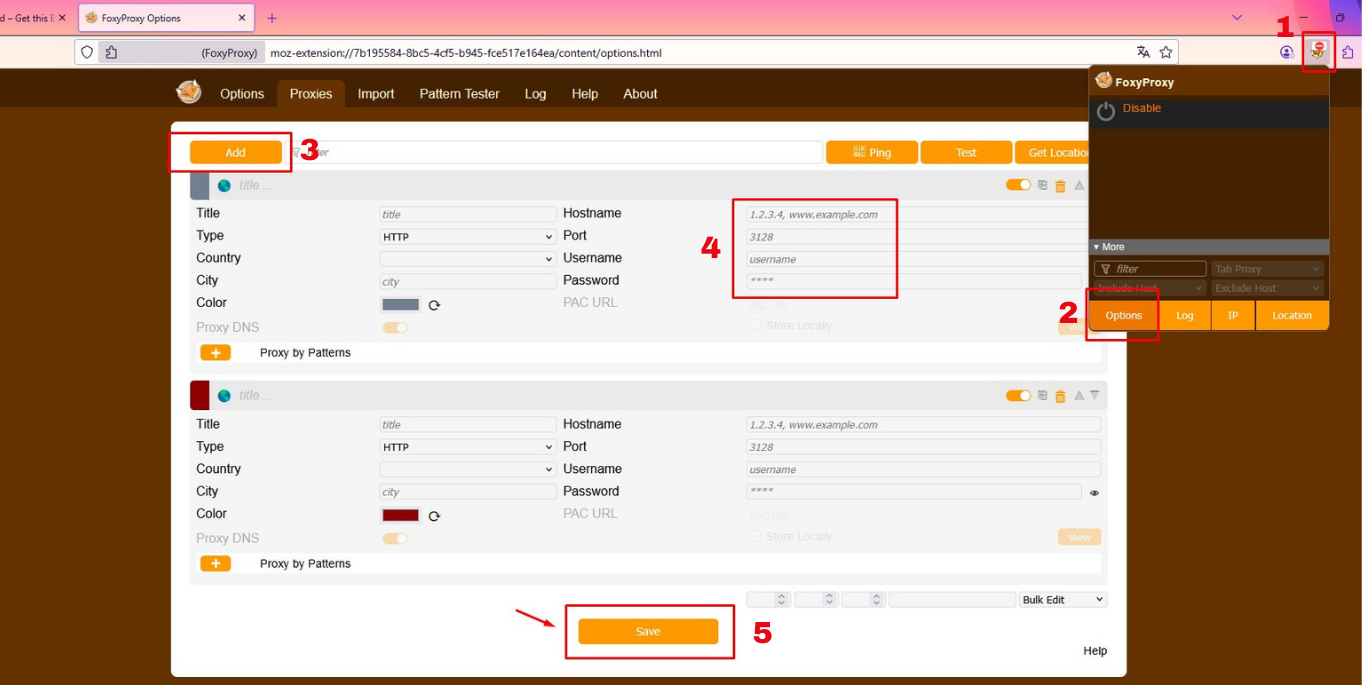
Task: Click the filter field in FoxyProxy popup
Action: (x=1150, y=269)
